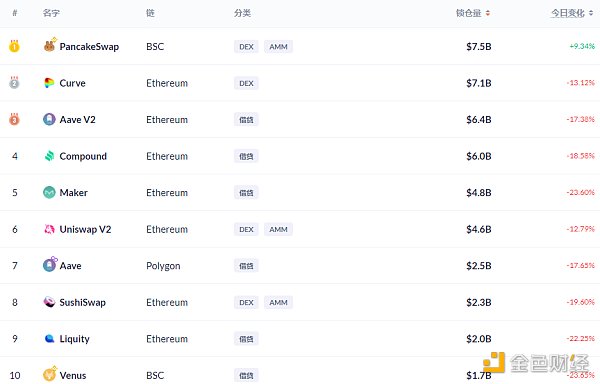Click the Maker teal logo icon
This screenshot has height=384, width=600.
tap(49, 192)
